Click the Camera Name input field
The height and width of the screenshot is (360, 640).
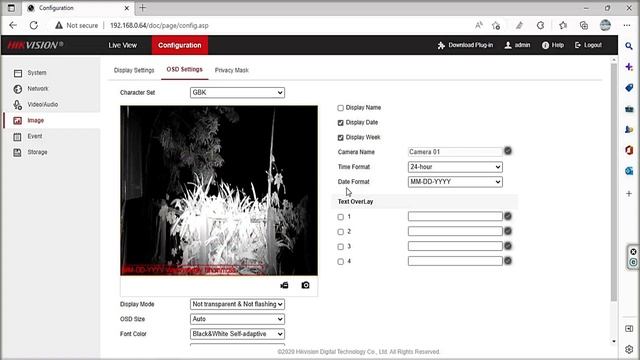455,152
